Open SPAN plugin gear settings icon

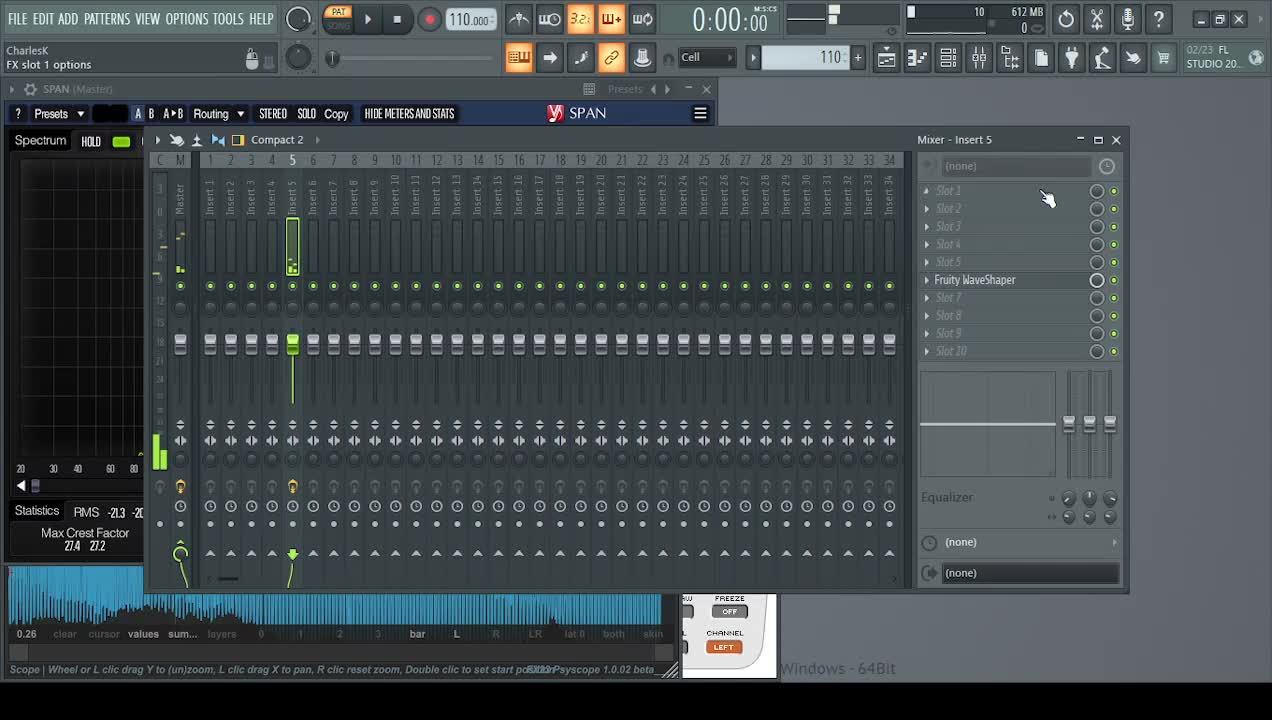point(30,89)
